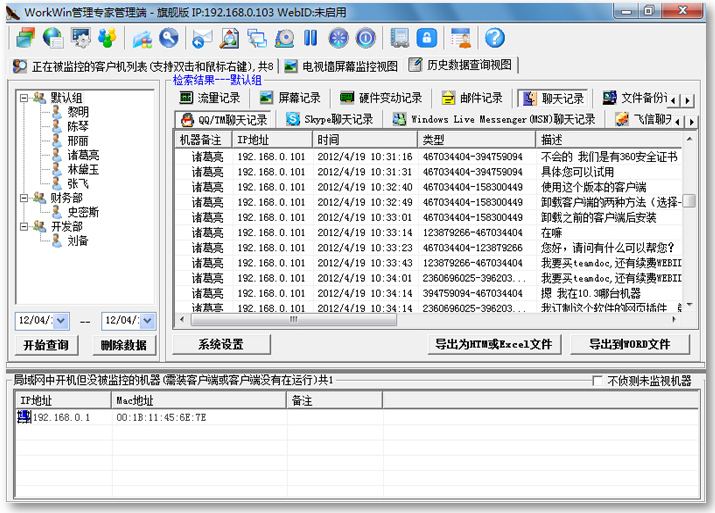715x513 pixels.
Task: Open help via the question mark icon
Action: [494, 38]
